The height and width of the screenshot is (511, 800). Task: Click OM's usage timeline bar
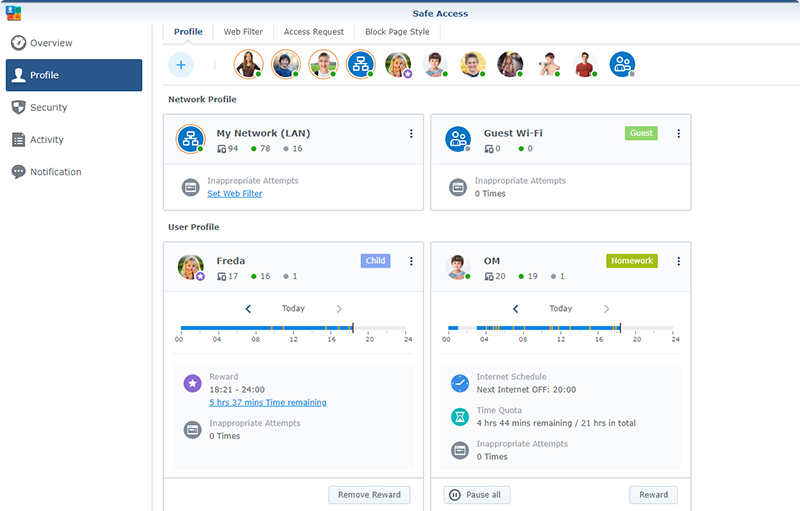(560, 328)
